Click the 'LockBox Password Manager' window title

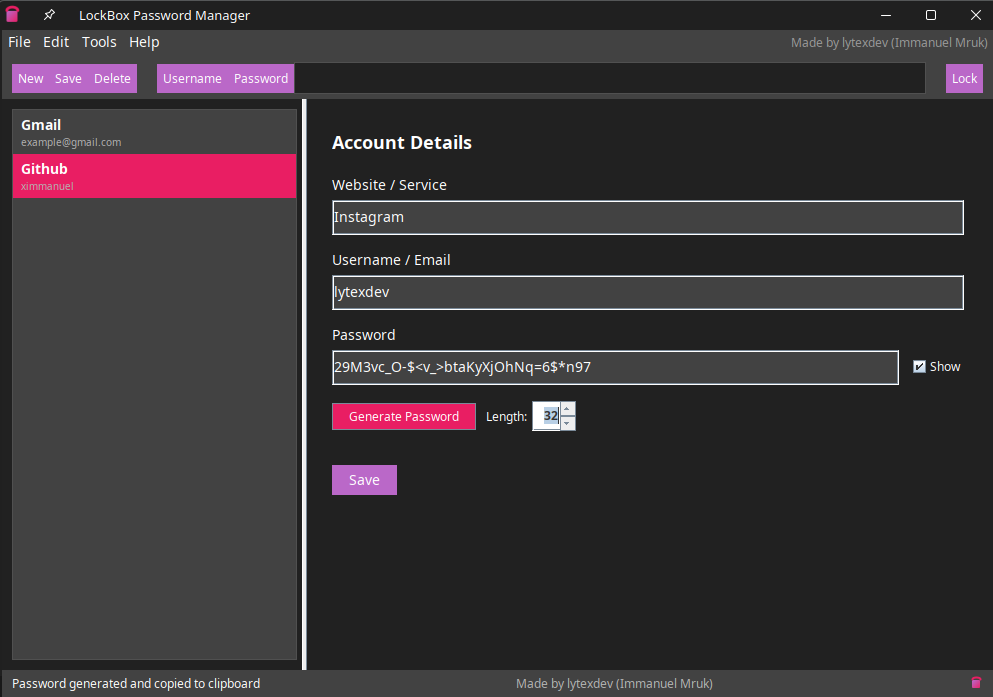coord(165,15)
